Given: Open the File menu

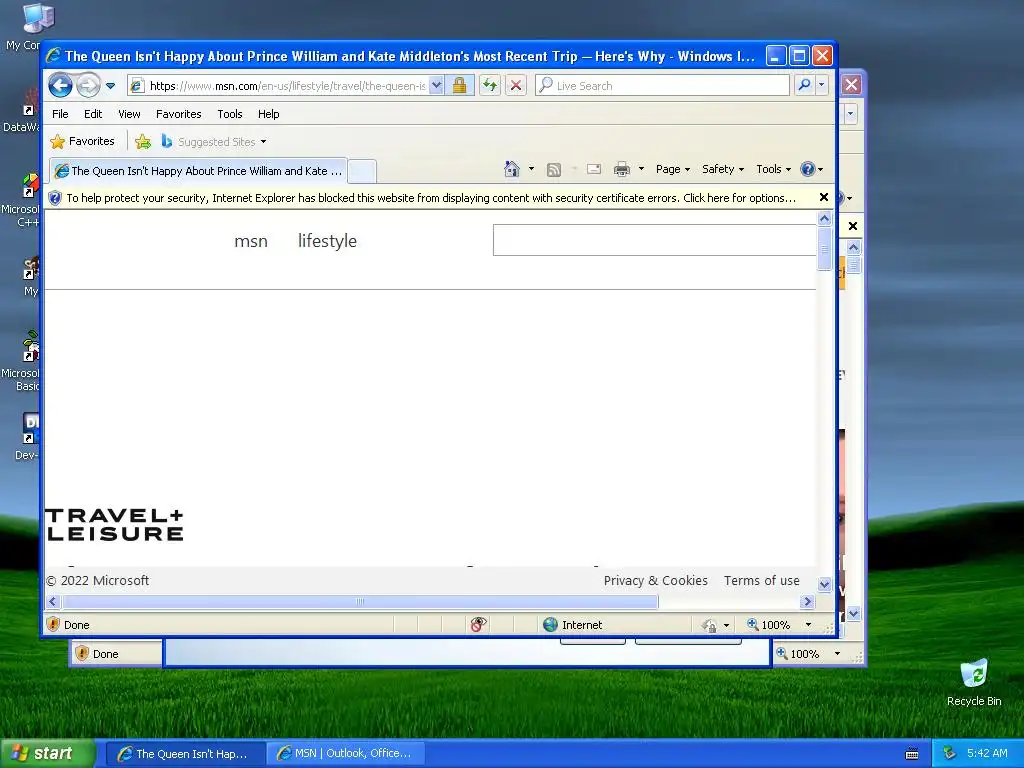Looking at the screenshot, I should point(60,114).
